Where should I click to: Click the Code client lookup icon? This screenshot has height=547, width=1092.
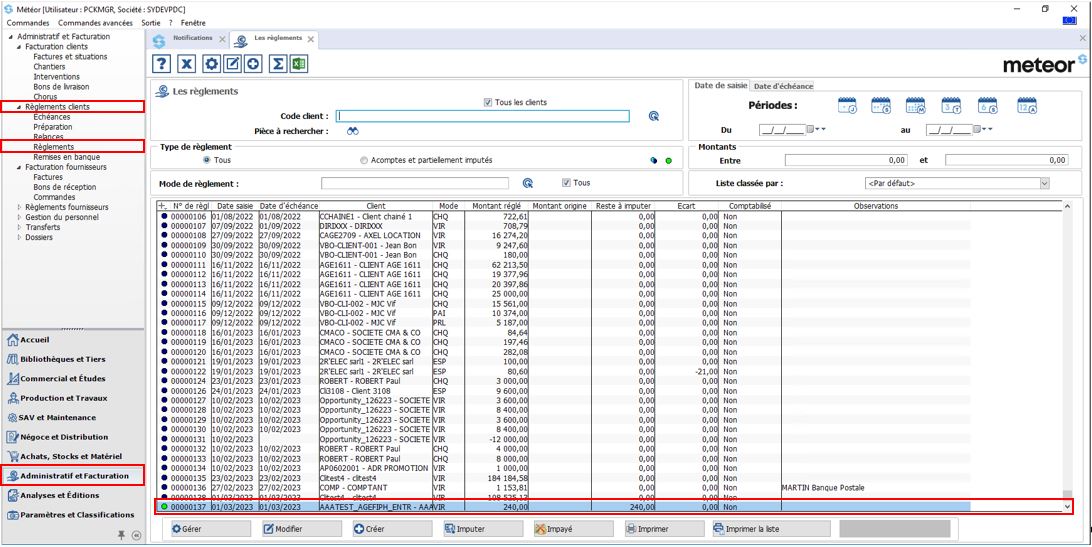coord(653,116)
